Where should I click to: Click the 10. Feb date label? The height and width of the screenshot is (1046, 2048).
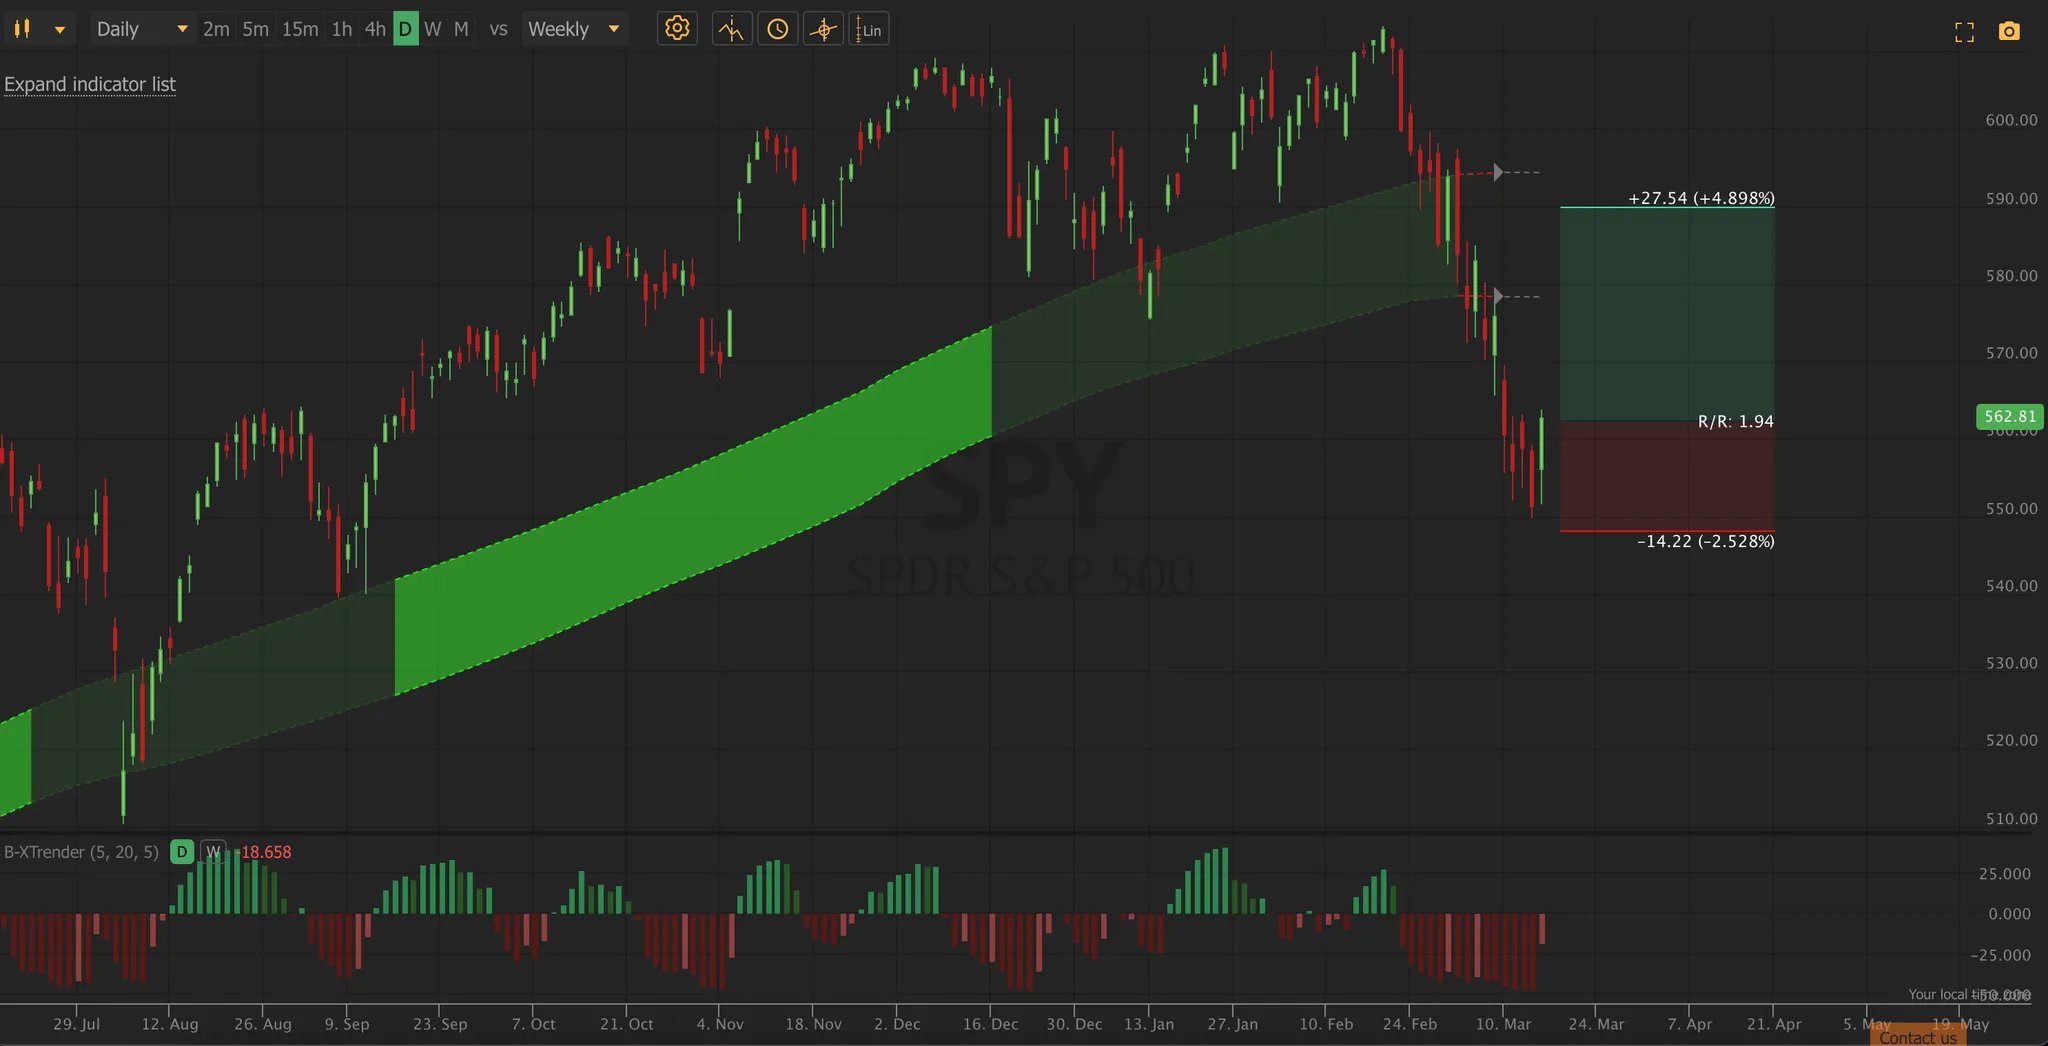1326,1024
